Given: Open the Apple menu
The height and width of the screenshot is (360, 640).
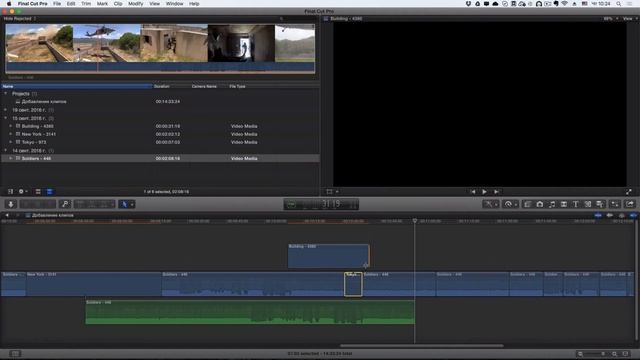Looking at the screenshot, I should [9, 4].
